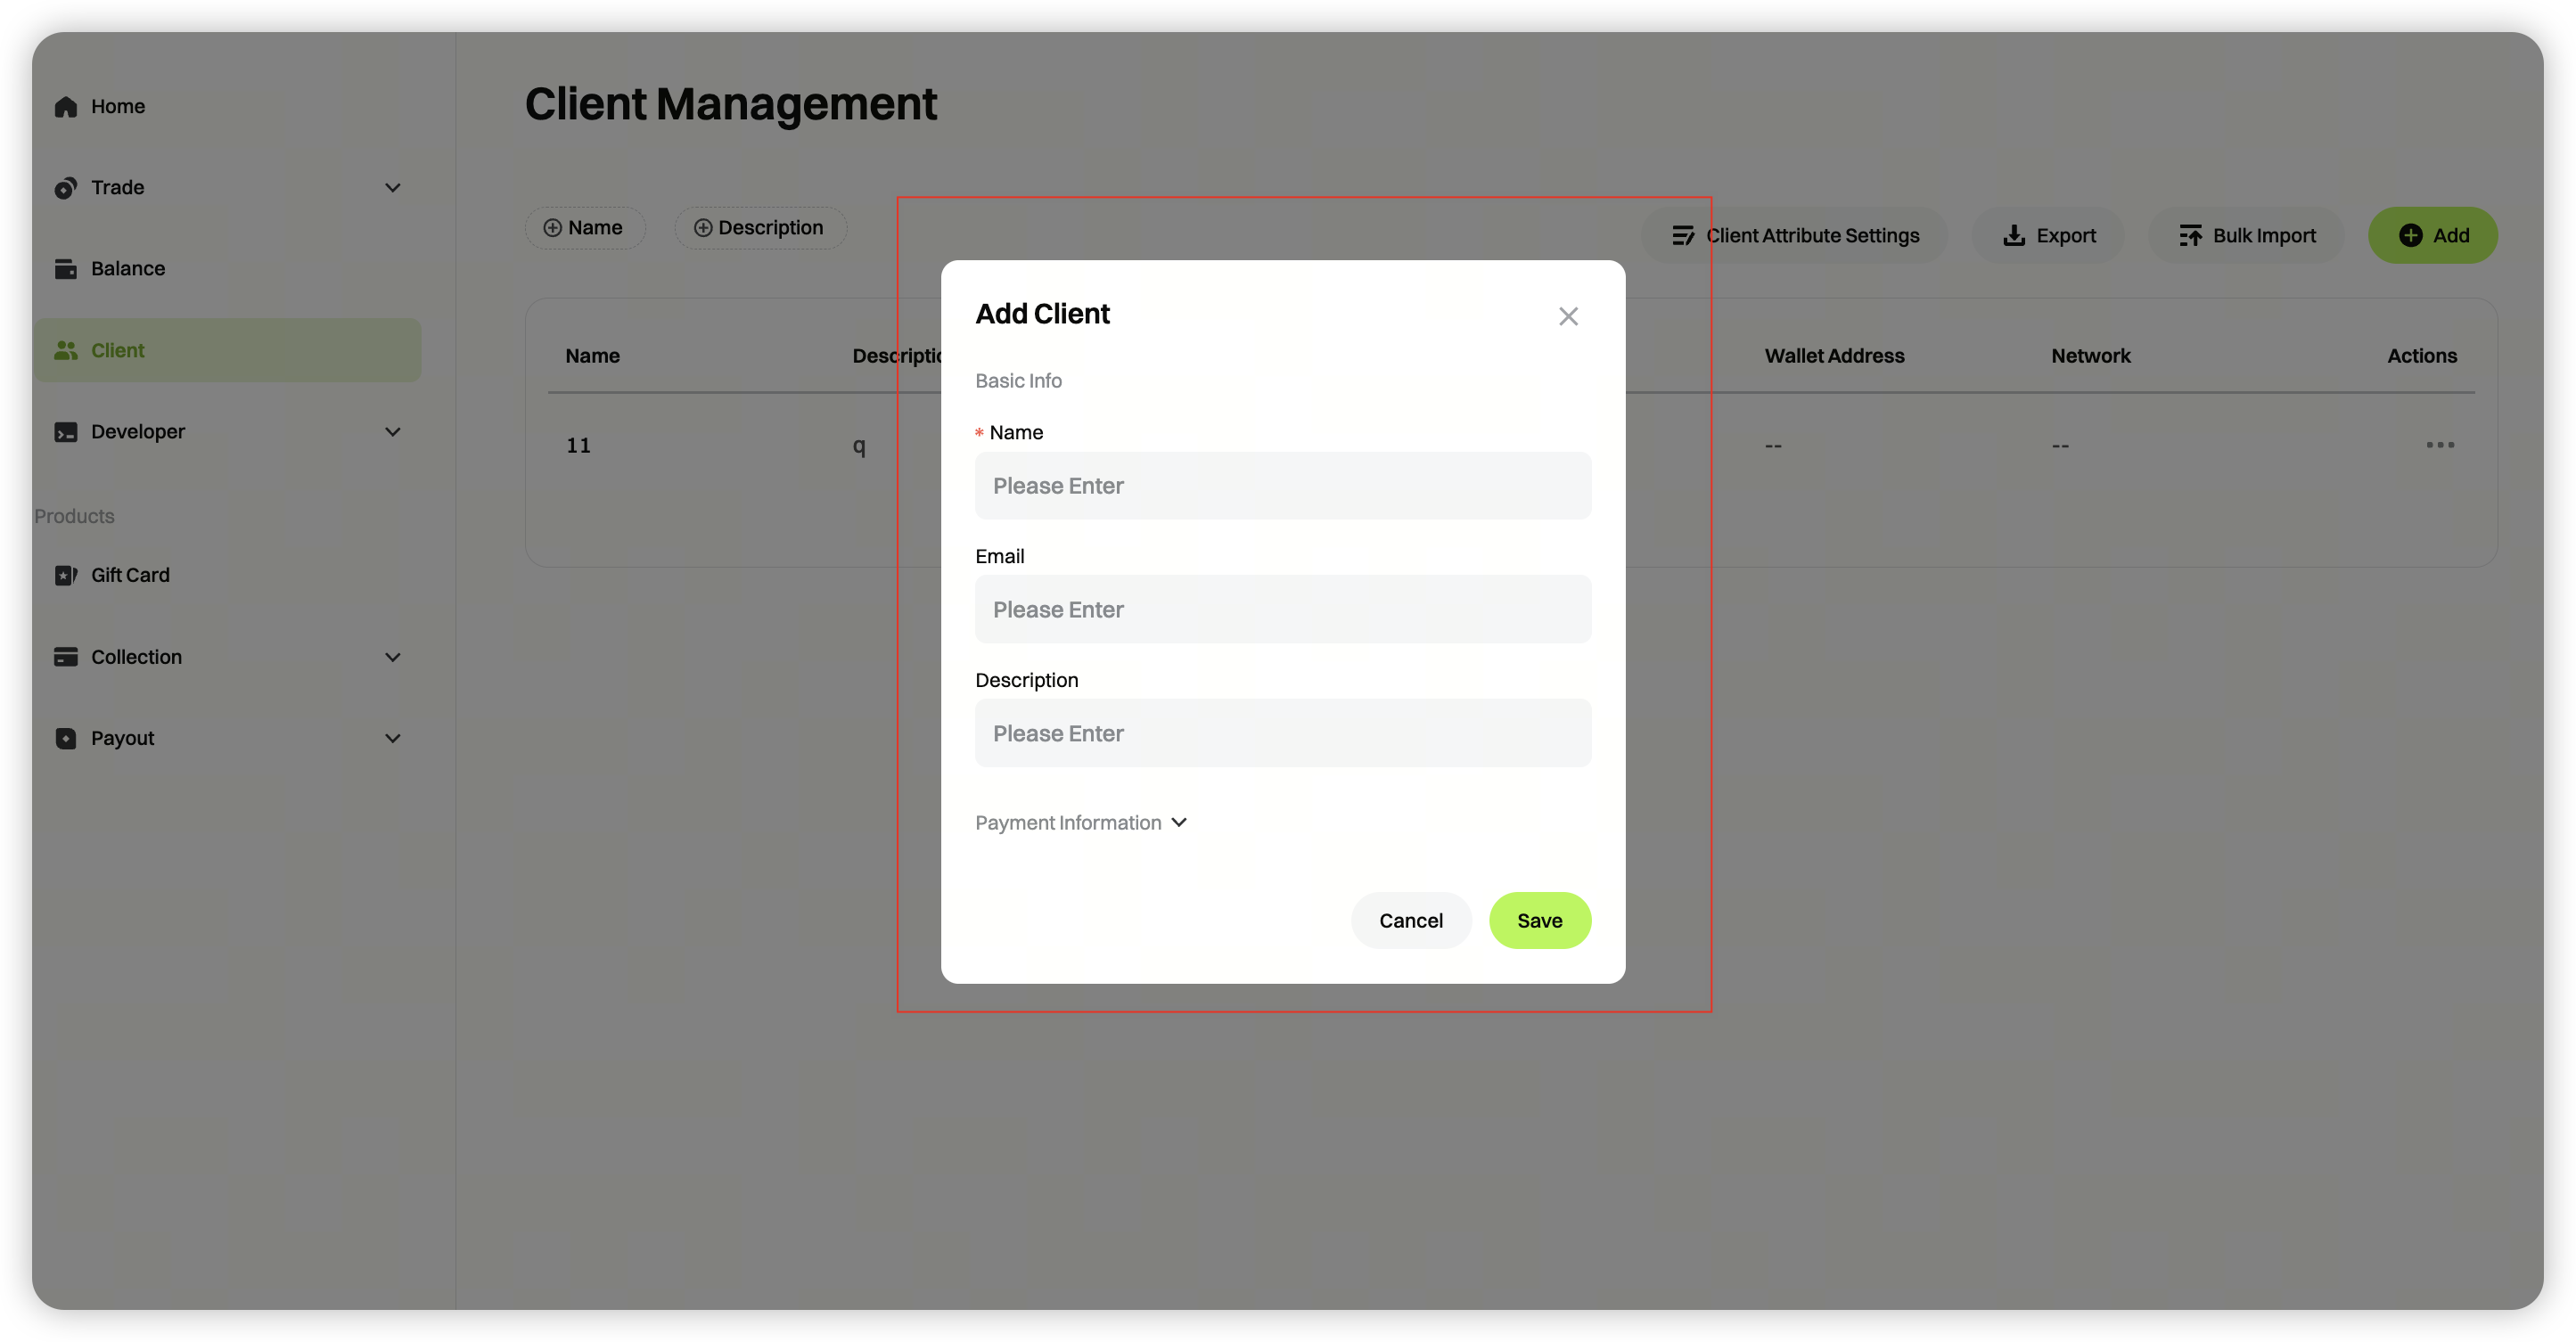This screenshot has height=1342, width=2576.
Task: Click the Home icon in sidebar
Action: point(66,107)
